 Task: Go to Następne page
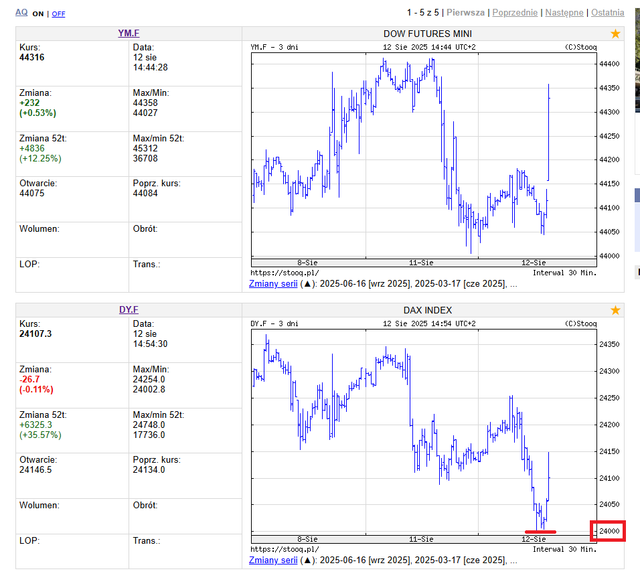[x=564, y=13]
